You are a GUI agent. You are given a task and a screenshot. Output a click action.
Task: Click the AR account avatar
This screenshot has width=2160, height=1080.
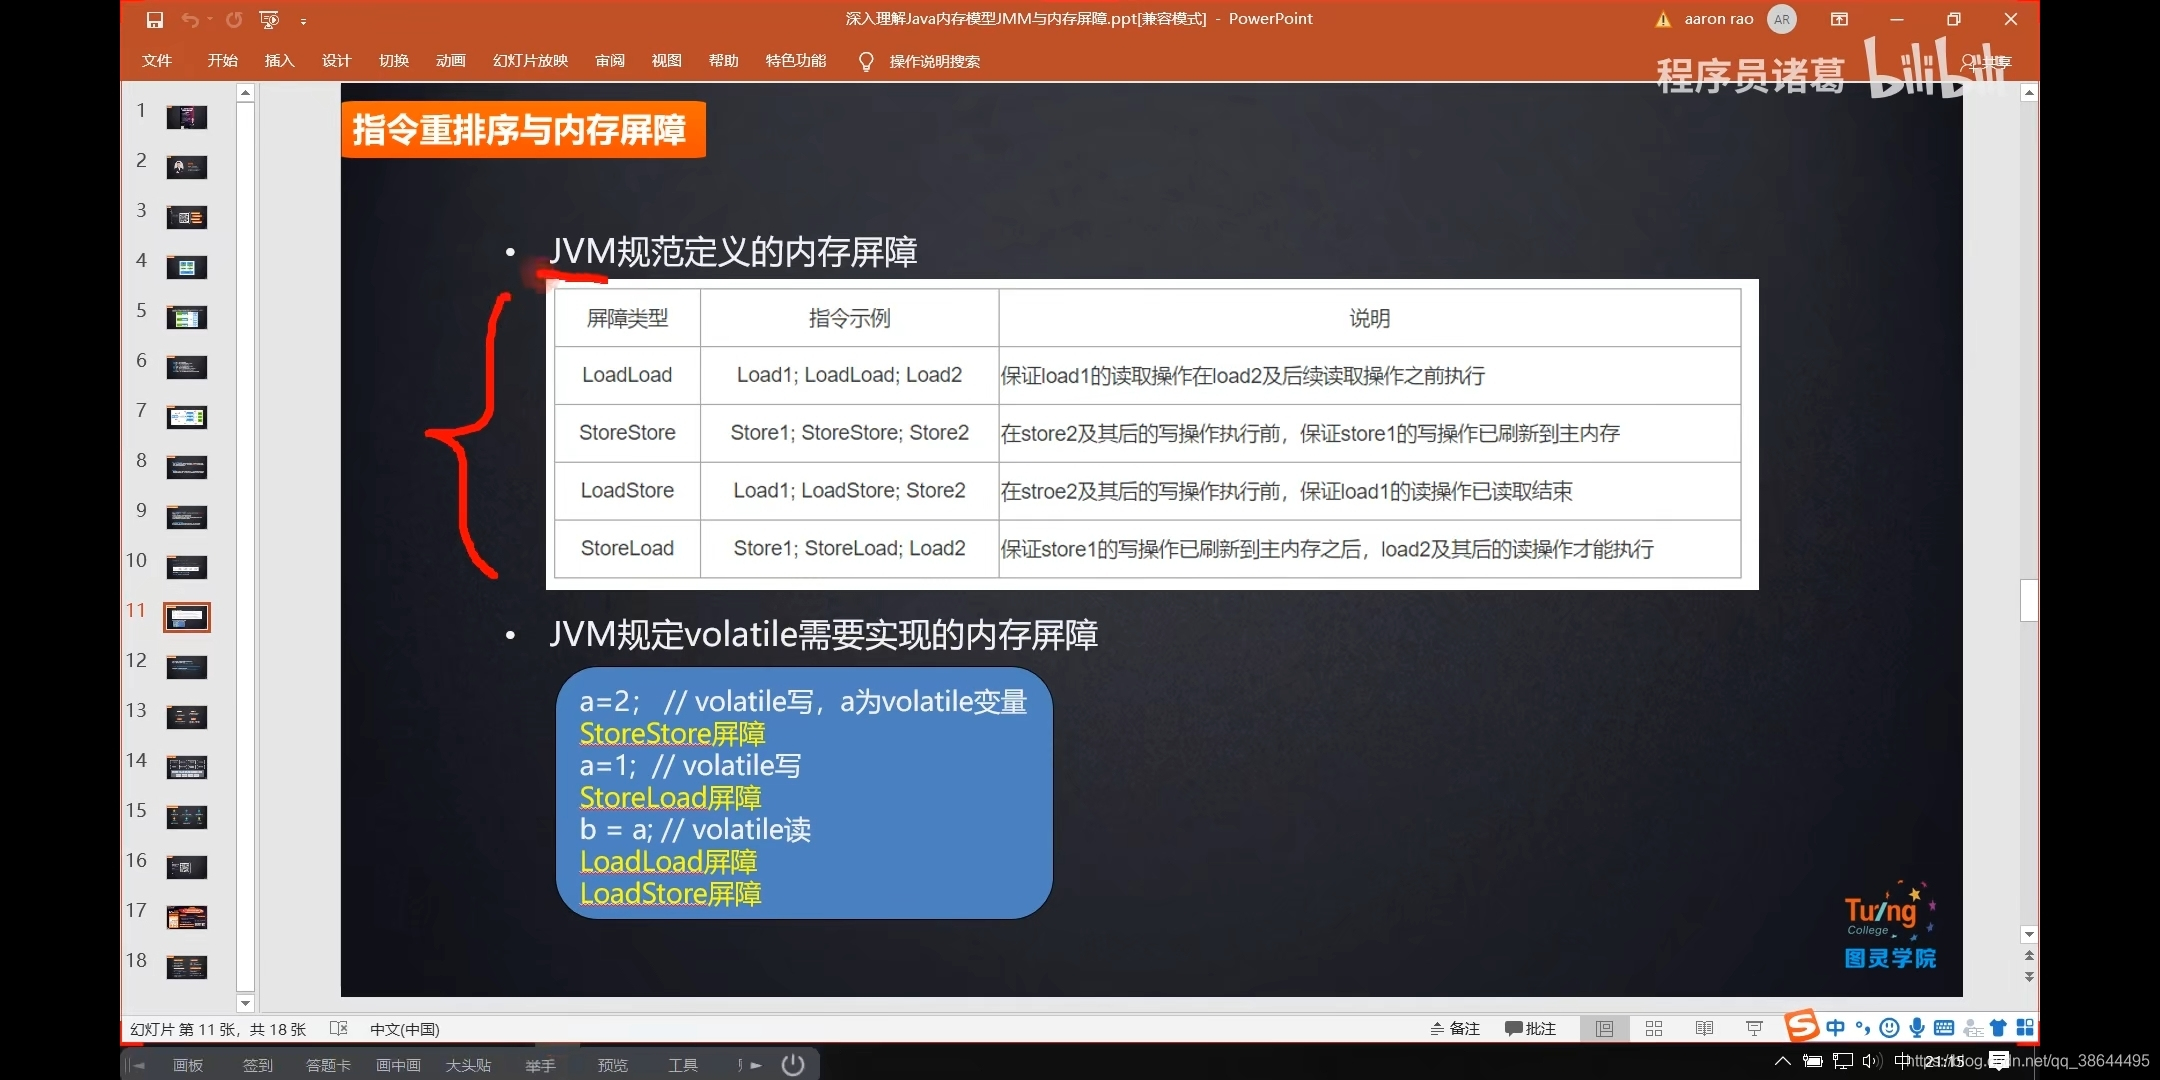pos(1781,19)
